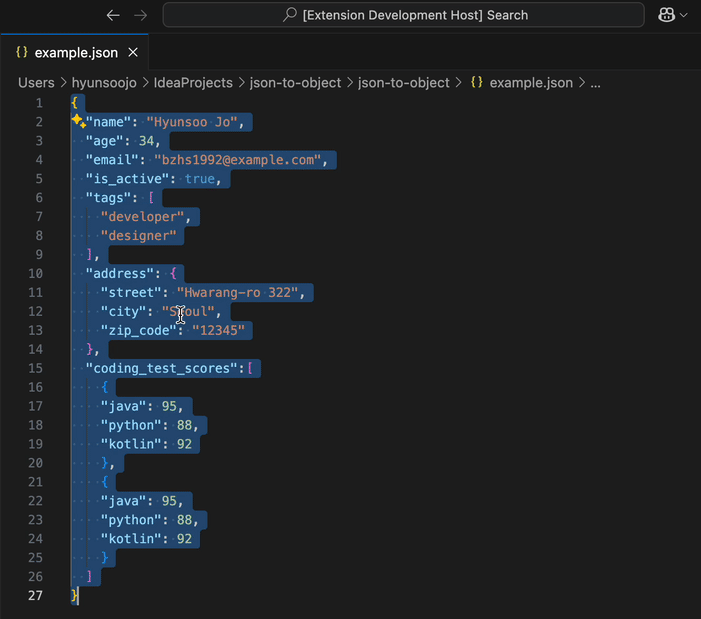Click the "email" key text
701x619 pixels.
[x=112, y=160]
